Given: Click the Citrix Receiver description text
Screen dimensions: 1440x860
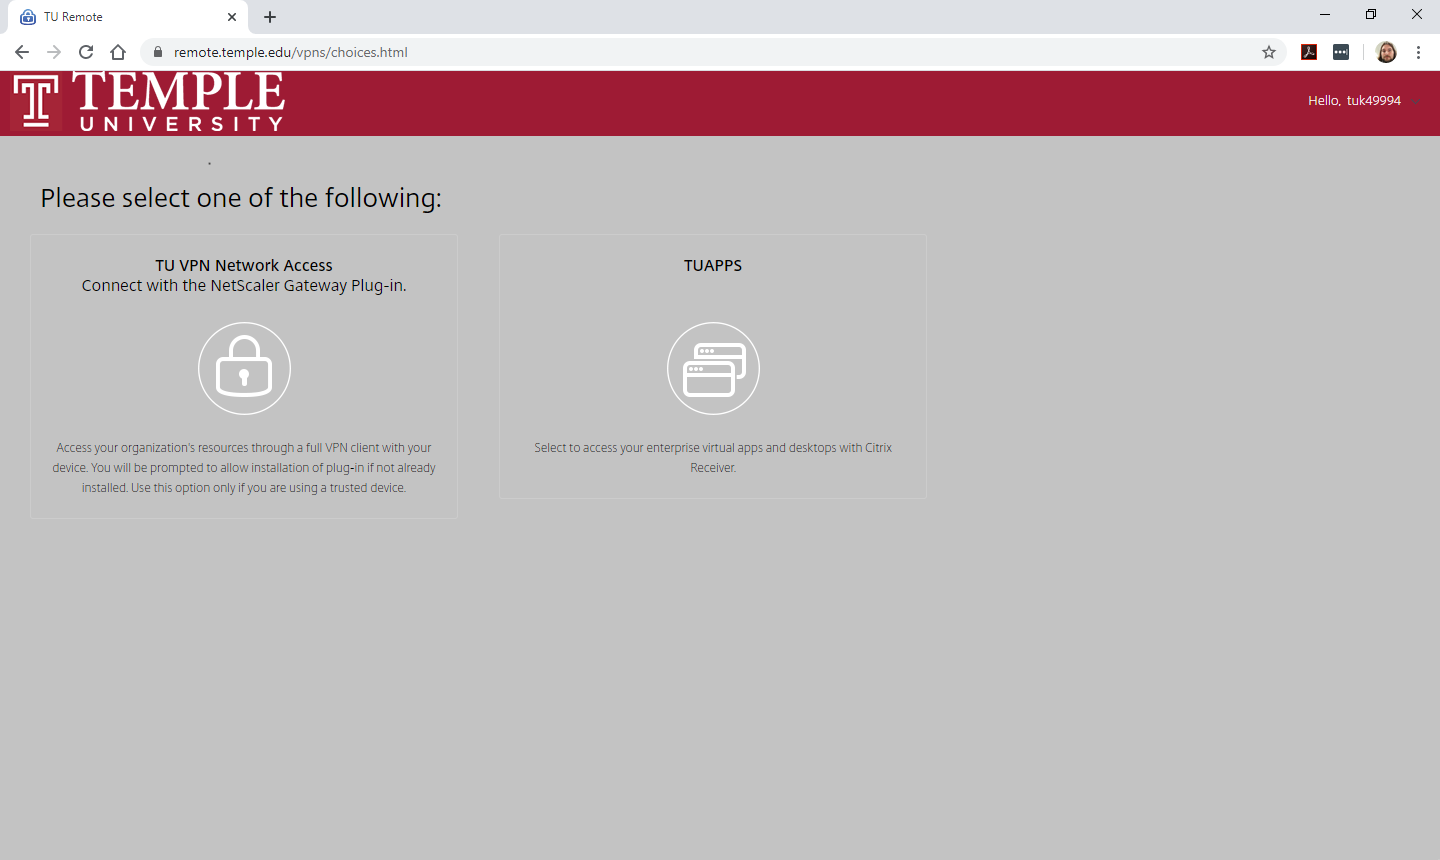Looking at the screenshot, I should [x=713, y=458].
